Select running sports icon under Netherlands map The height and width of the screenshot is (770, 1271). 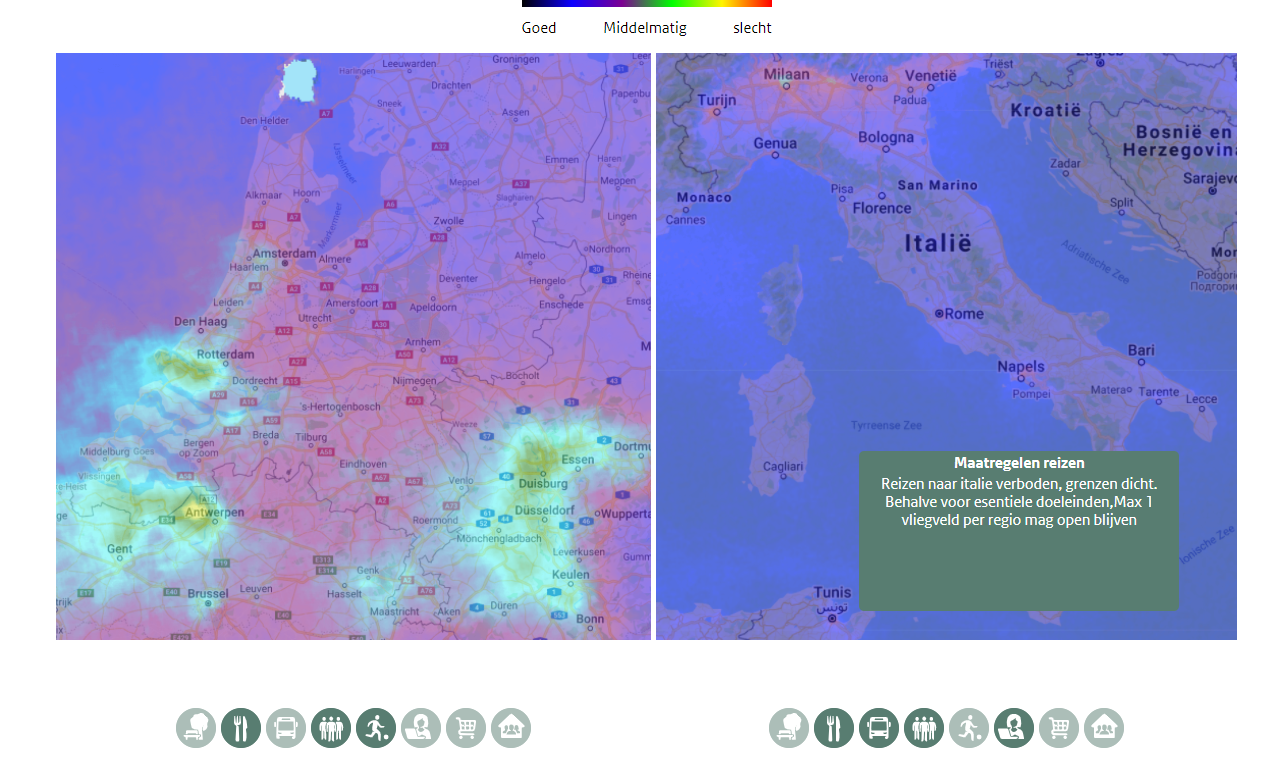click(376, 728)
